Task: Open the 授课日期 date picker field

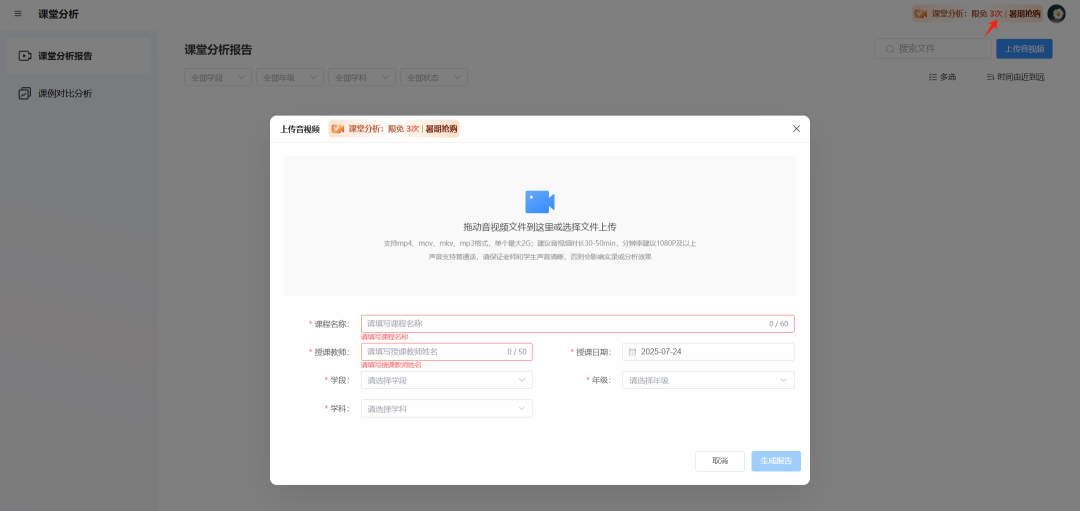Action: [708, 352]
